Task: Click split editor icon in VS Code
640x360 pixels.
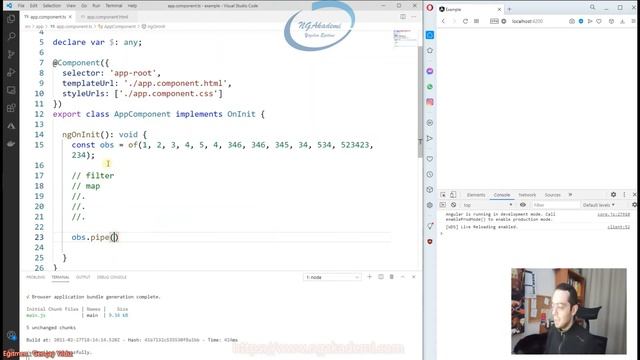Action: (403, 17)
